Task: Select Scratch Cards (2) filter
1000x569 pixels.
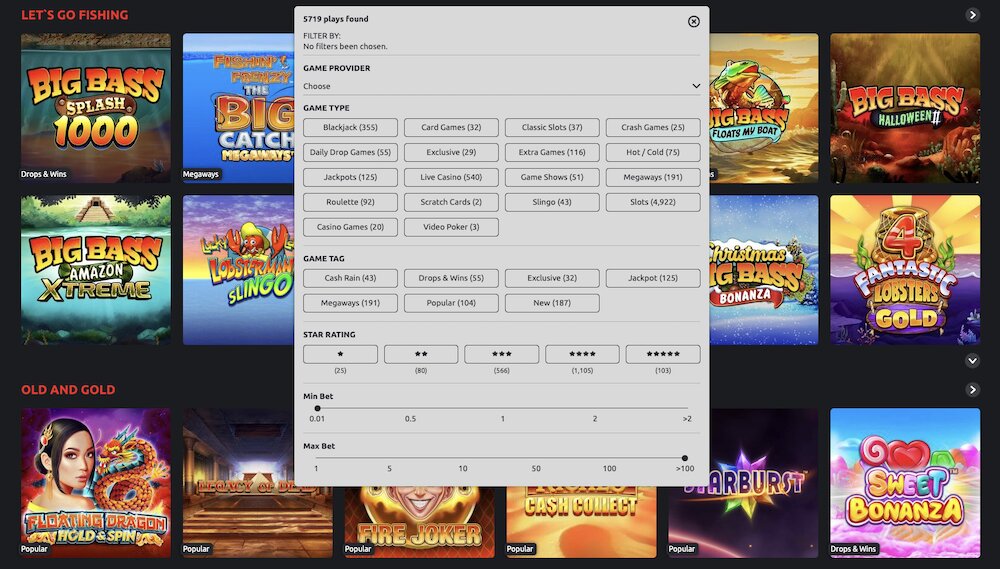Action: [451, 202]
